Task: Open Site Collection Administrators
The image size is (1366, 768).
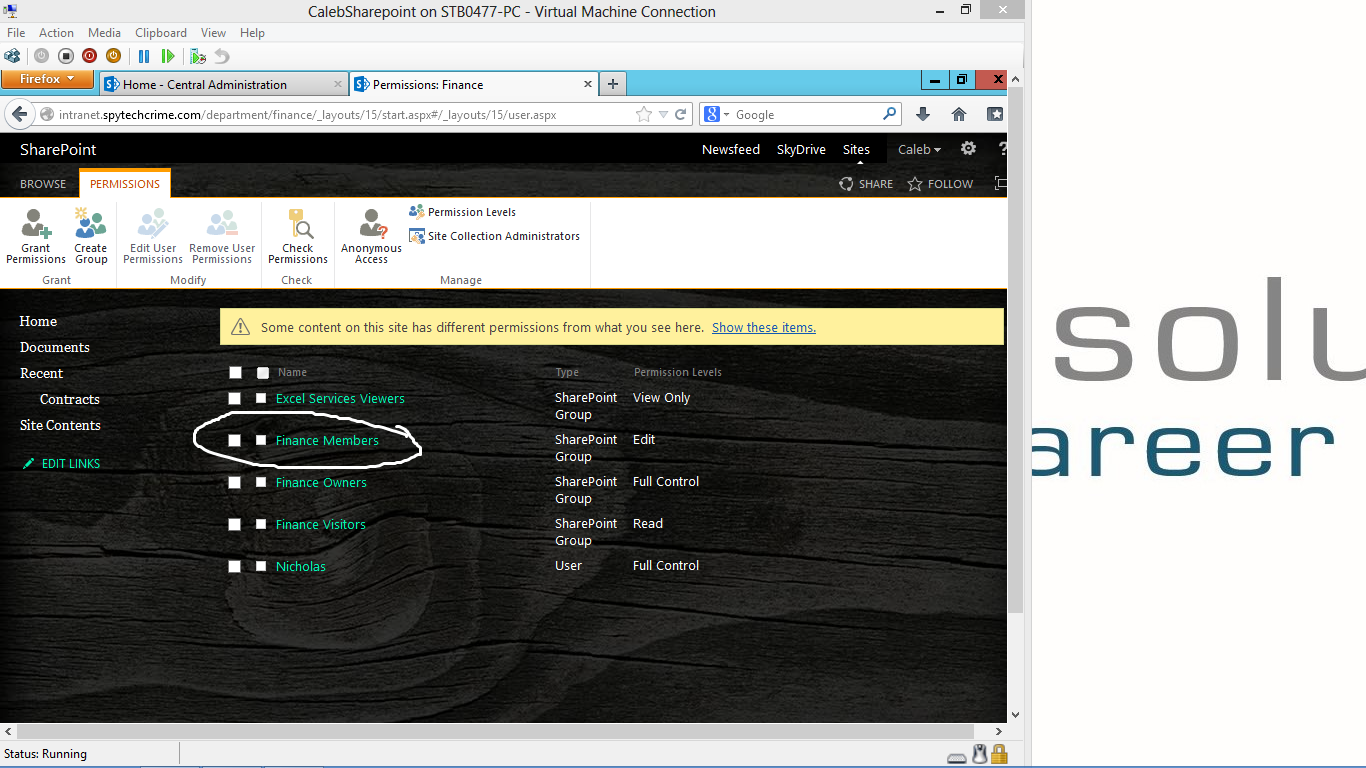Action: pos(494,236)
